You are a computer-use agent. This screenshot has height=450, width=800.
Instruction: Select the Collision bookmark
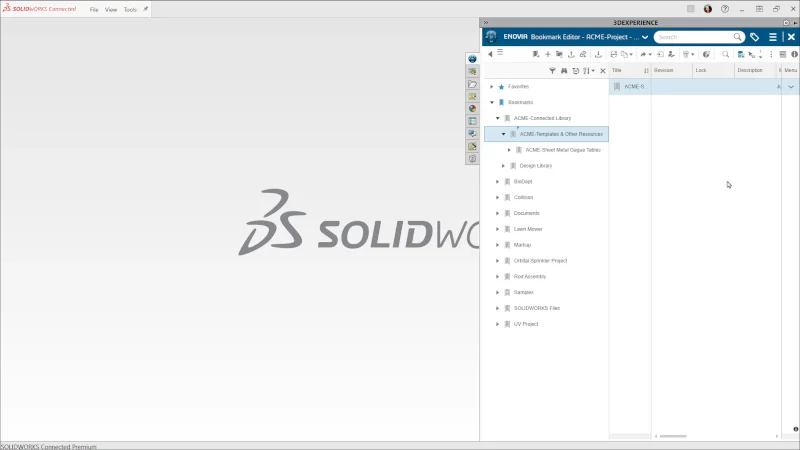coord(523,197)
